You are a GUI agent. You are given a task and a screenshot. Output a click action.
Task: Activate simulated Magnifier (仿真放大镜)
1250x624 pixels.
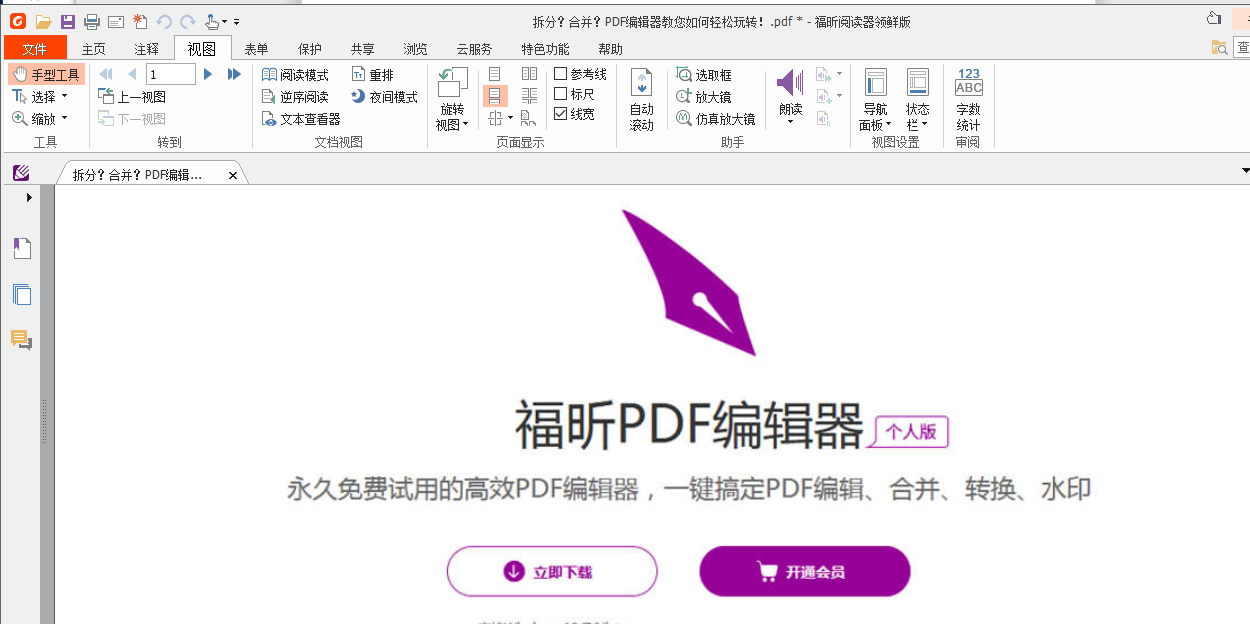tap(715, 119)
